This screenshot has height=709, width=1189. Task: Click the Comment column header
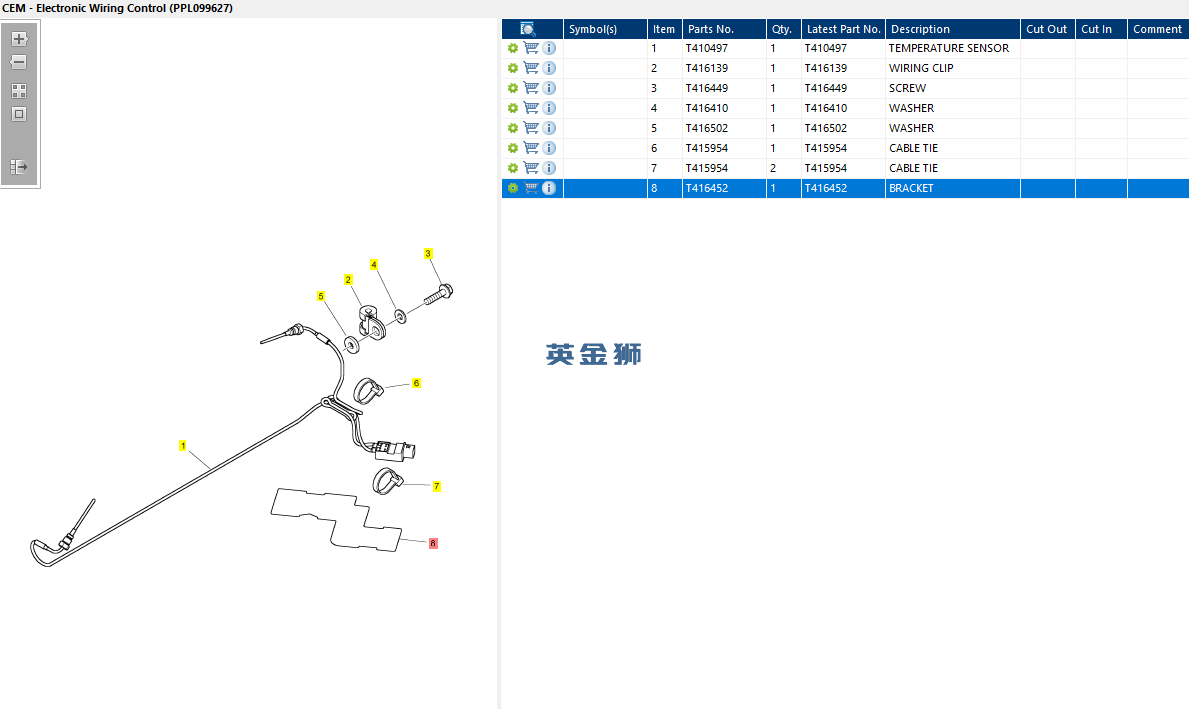(1158, 29)
